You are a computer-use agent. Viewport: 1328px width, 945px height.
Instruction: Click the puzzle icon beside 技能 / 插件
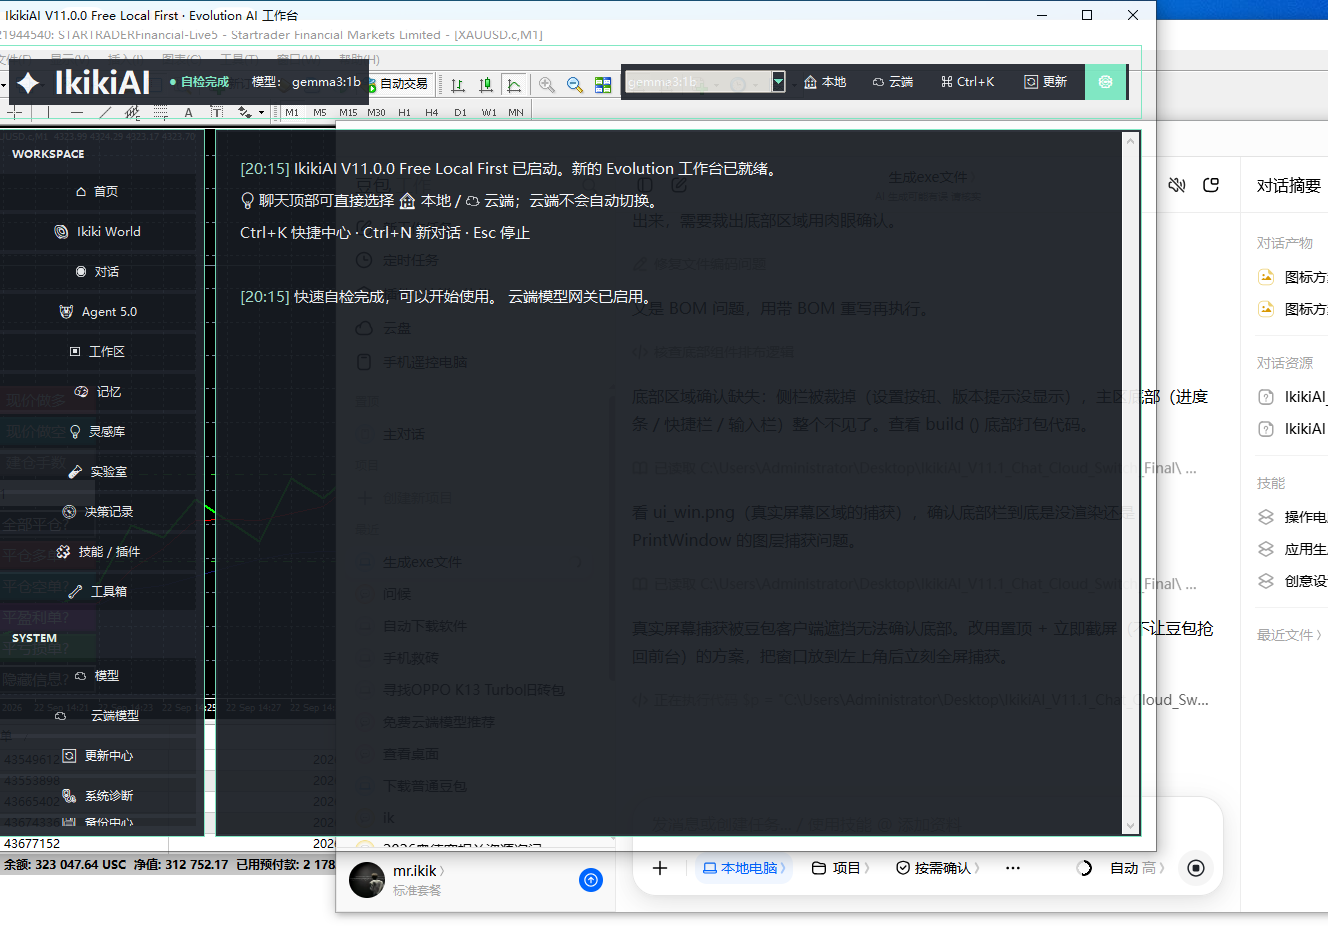(x=63, y=551)
